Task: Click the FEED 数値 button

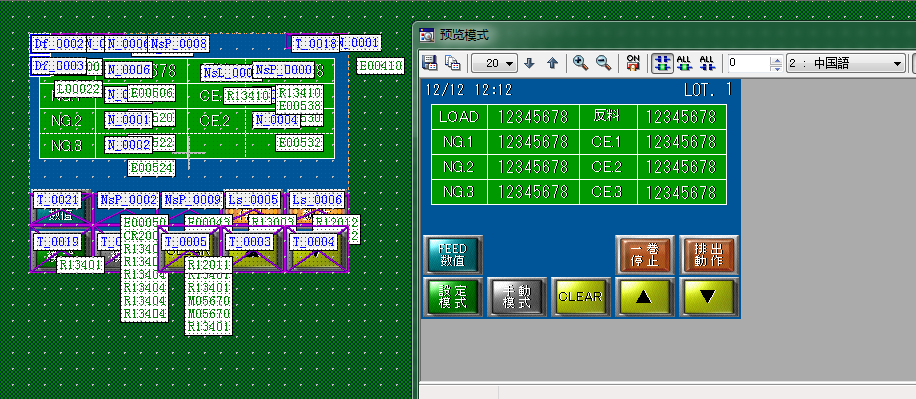Action: tap(453, 255)
